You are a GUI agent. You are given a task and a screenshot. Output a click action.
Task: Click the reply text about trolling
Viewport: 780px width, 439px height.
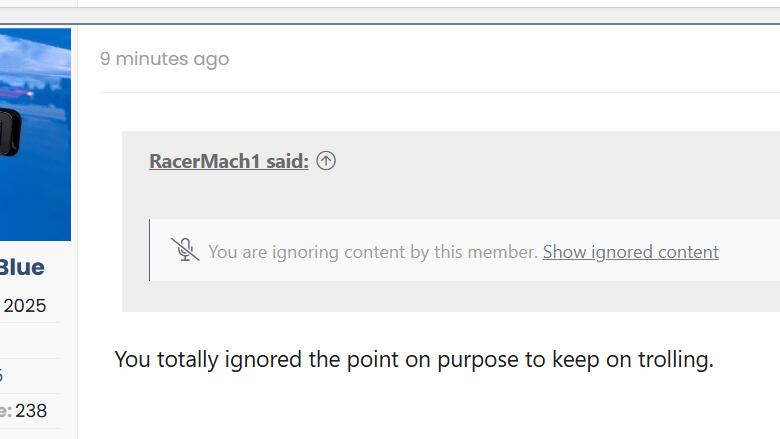[414, 359]
